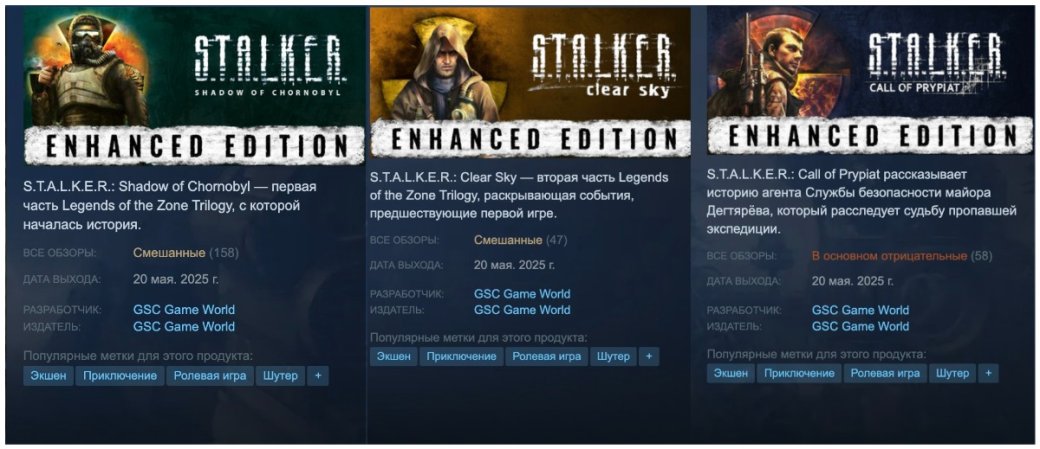The image size is (1040, 449).
Task: View В основном отрицательные reviews
Action: [x=889, y=256]
